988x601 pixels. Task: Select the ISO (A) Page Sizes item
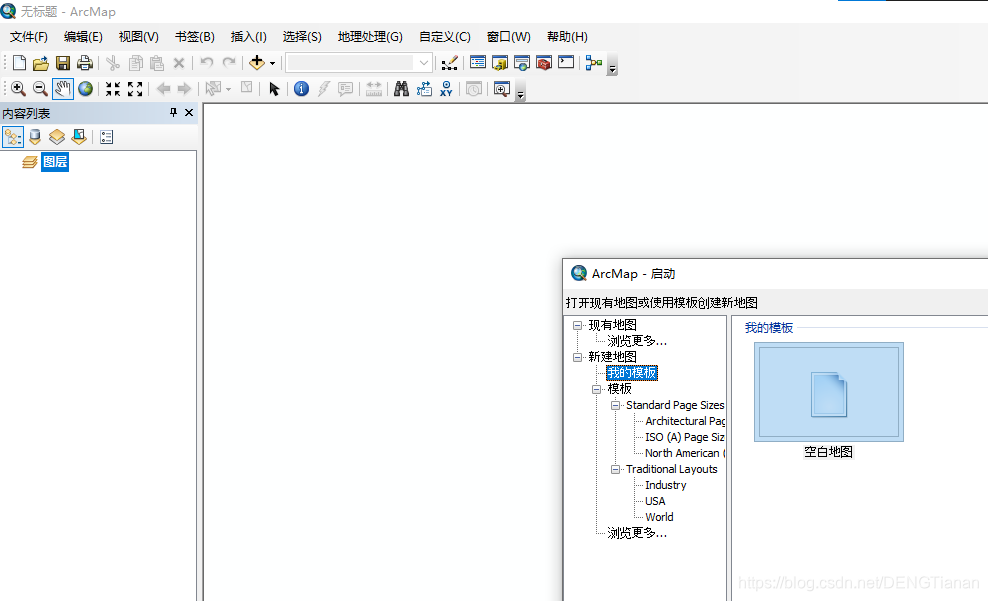coord(685,437)
